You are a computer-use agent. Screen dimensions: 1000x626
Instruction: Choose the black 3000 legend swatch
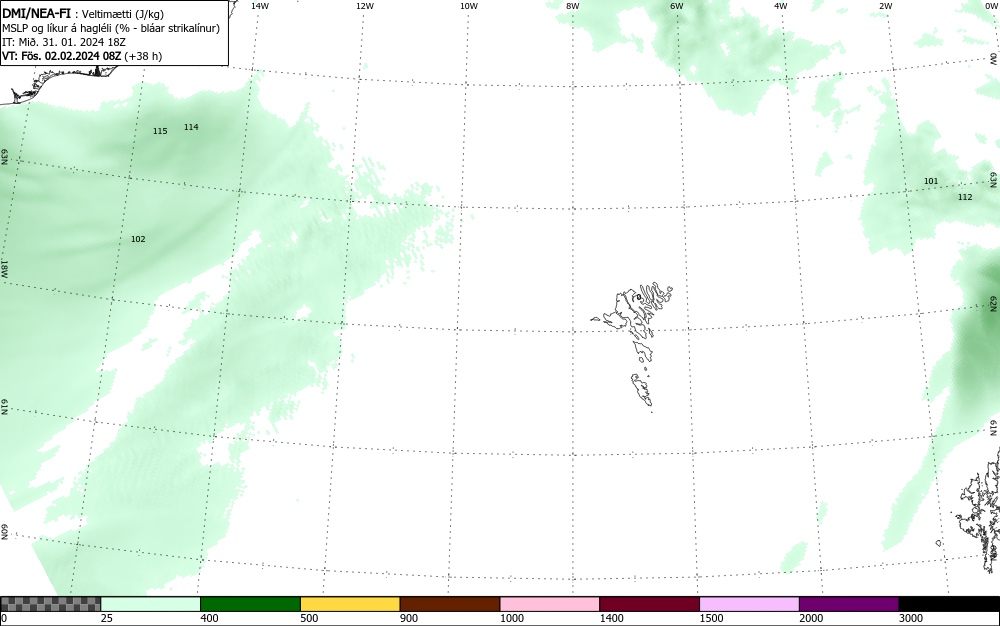pos(949,604)
